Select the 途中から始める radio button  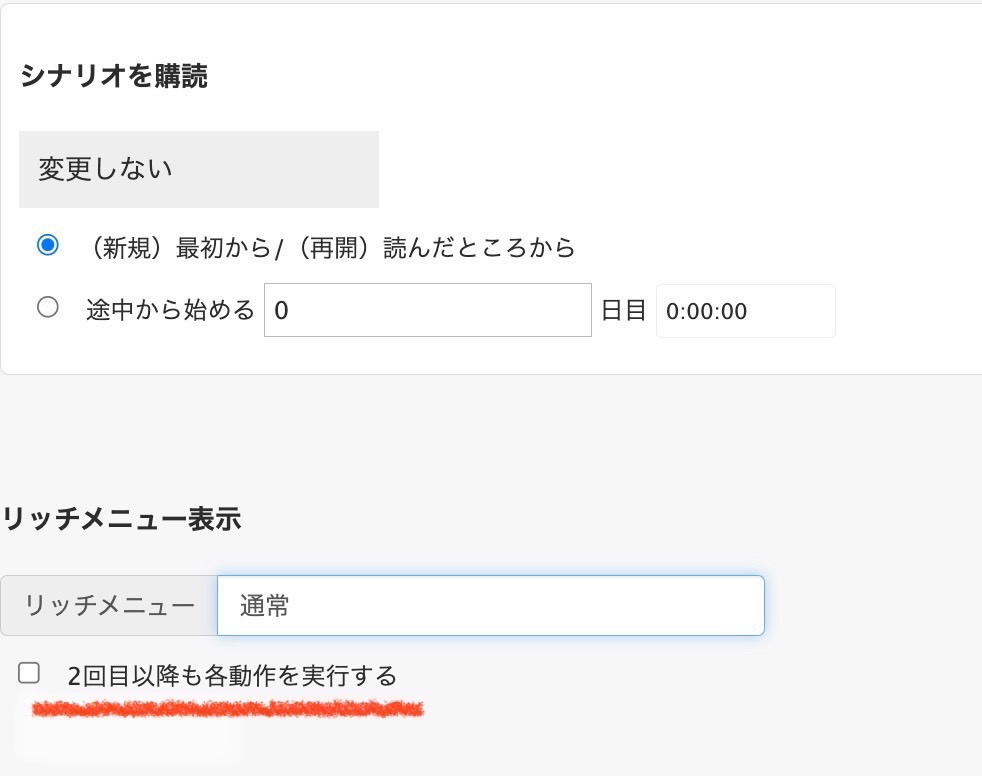[x=48, y=307]
